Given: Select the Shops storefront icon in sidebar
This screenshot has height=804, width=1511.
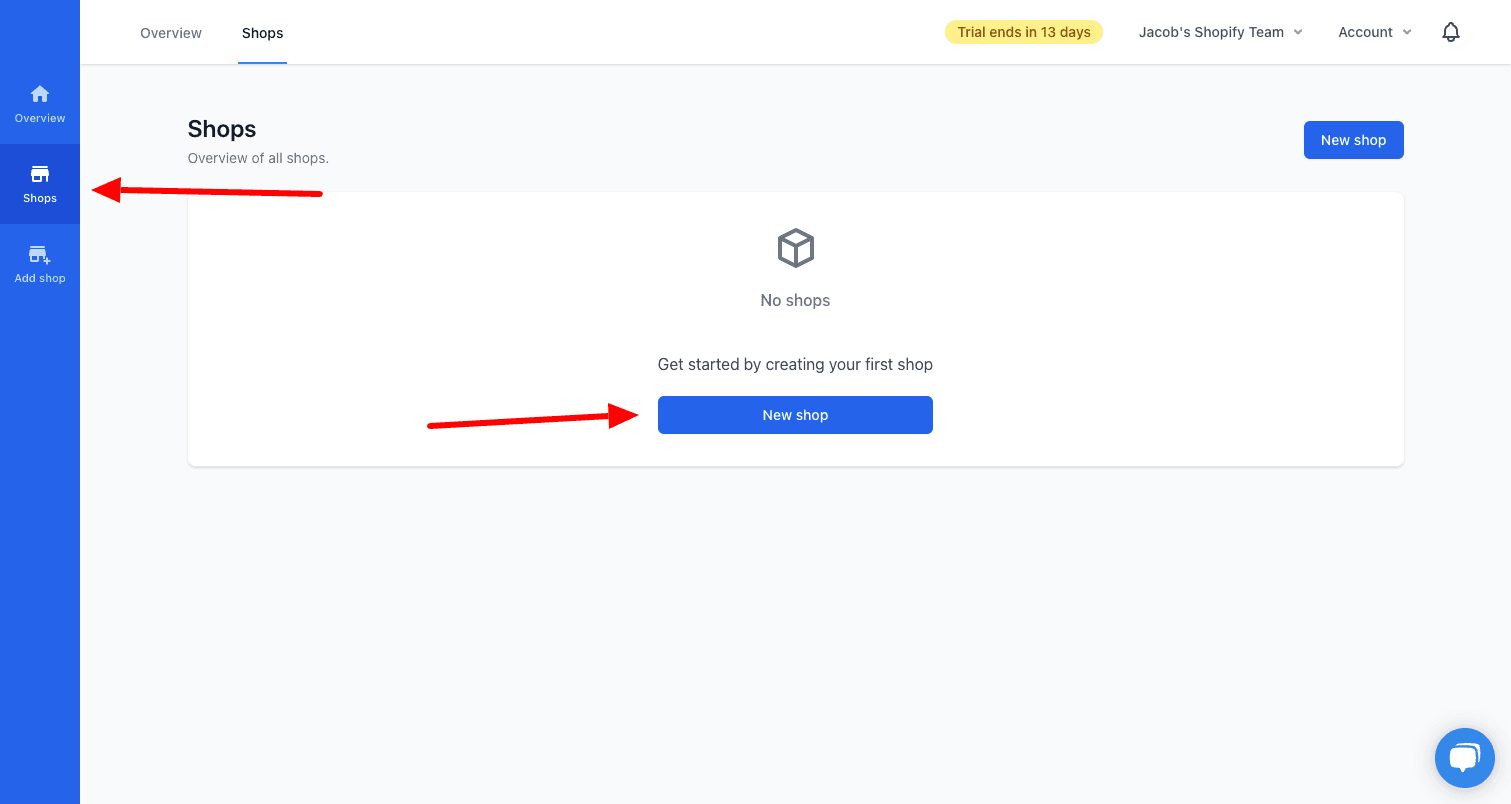Looking at the screenshot, I should click(x=40, y=174).
